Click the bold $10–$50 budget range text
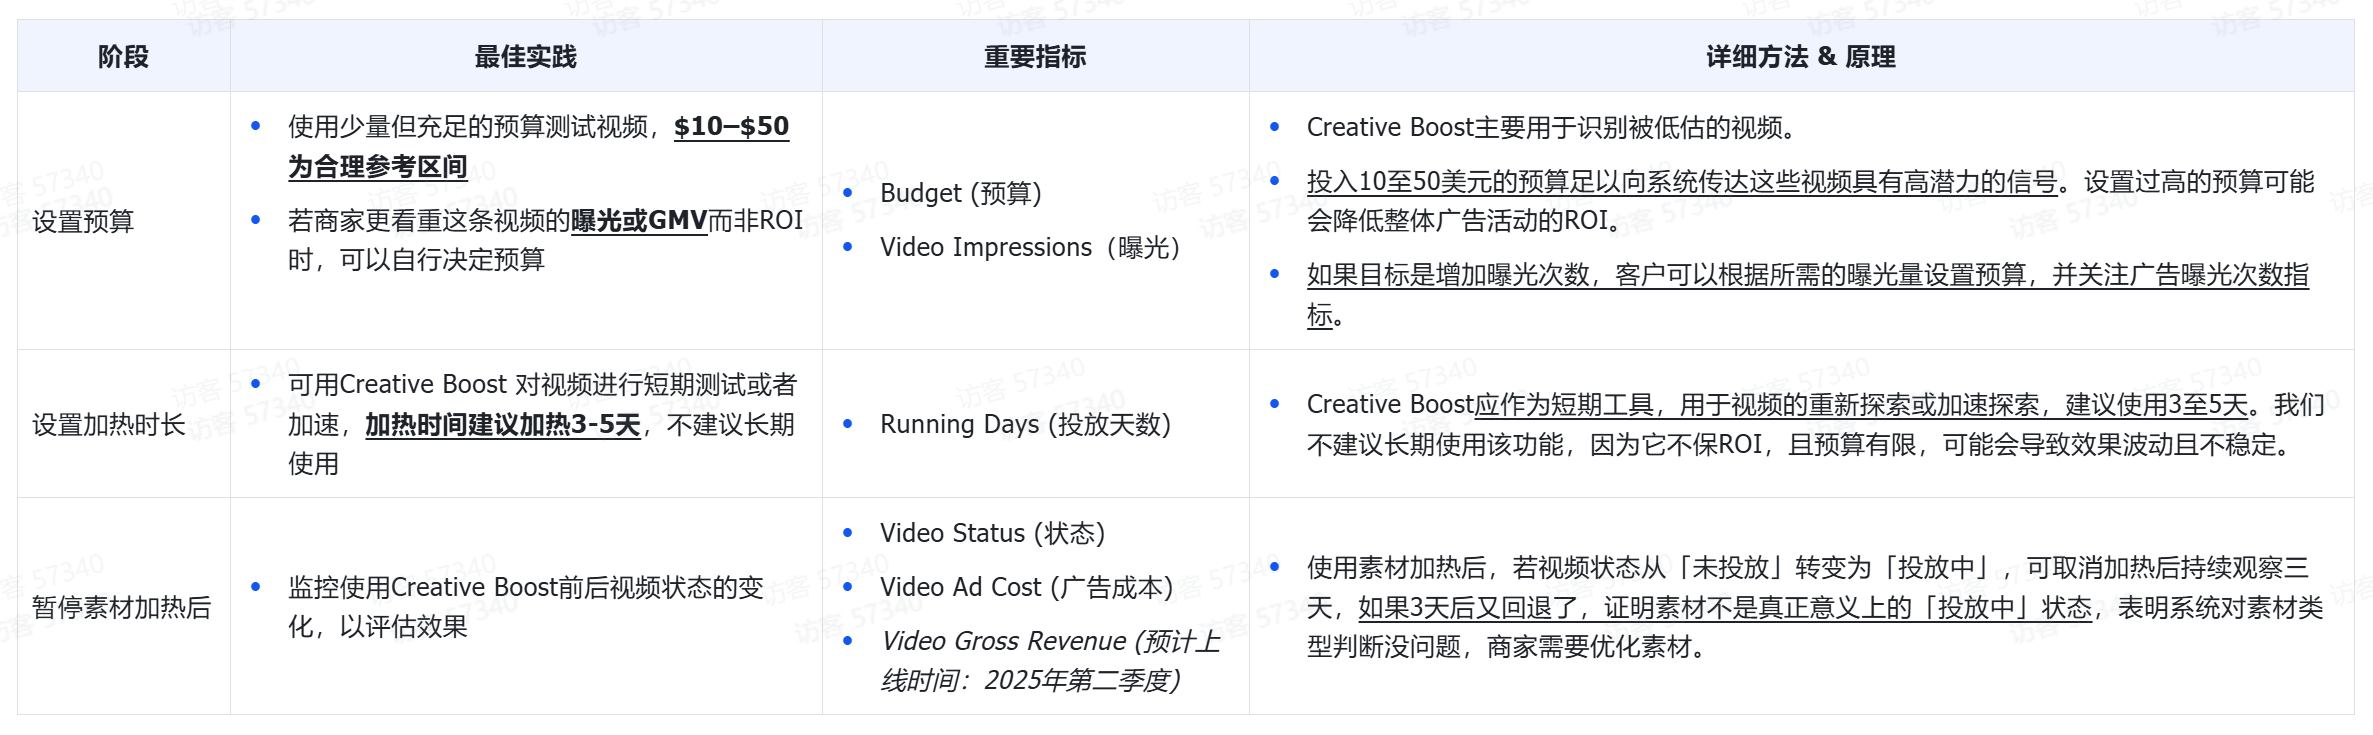This screenshot has width=2373, height=735. (x=731, y=127)
